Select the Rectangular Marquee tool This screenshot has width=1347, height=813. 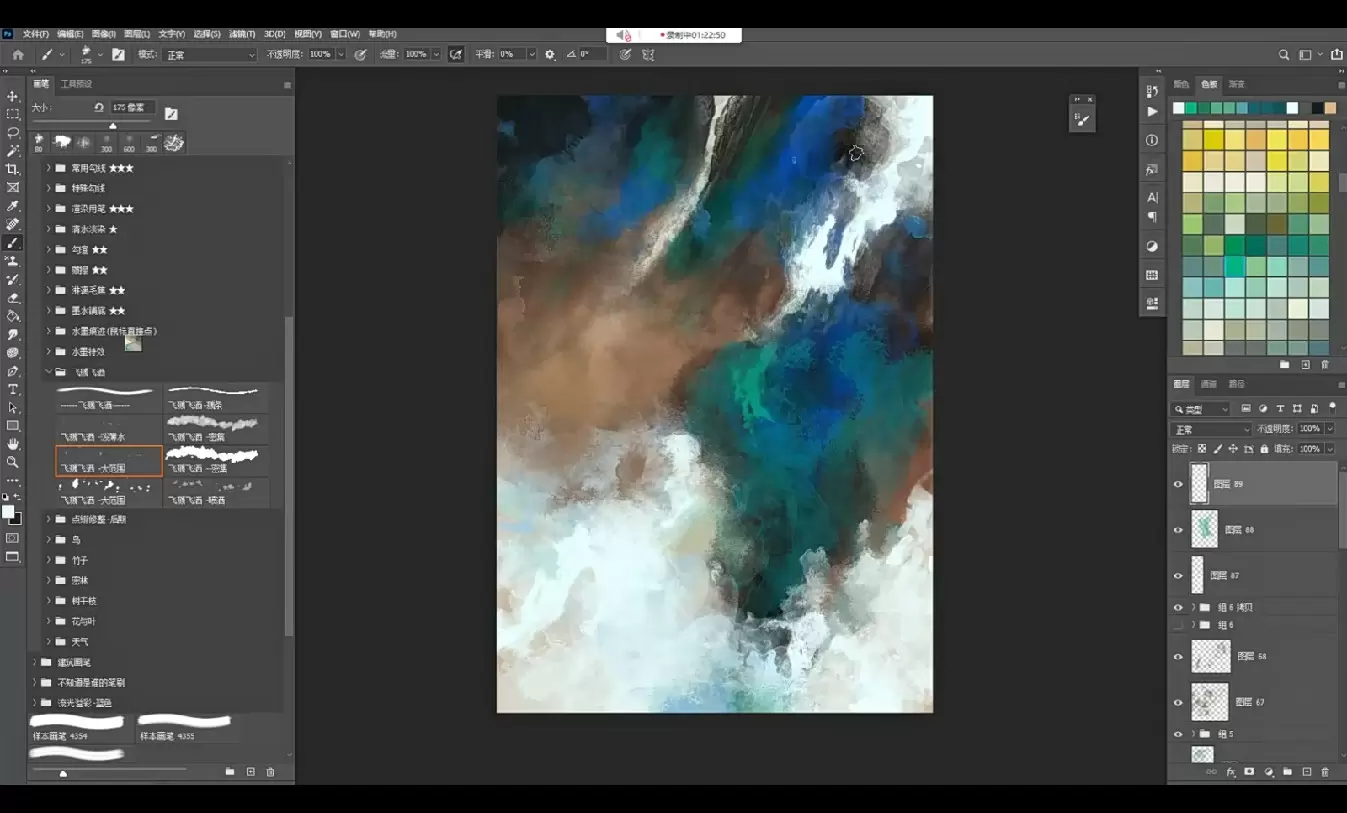point(13,114)
